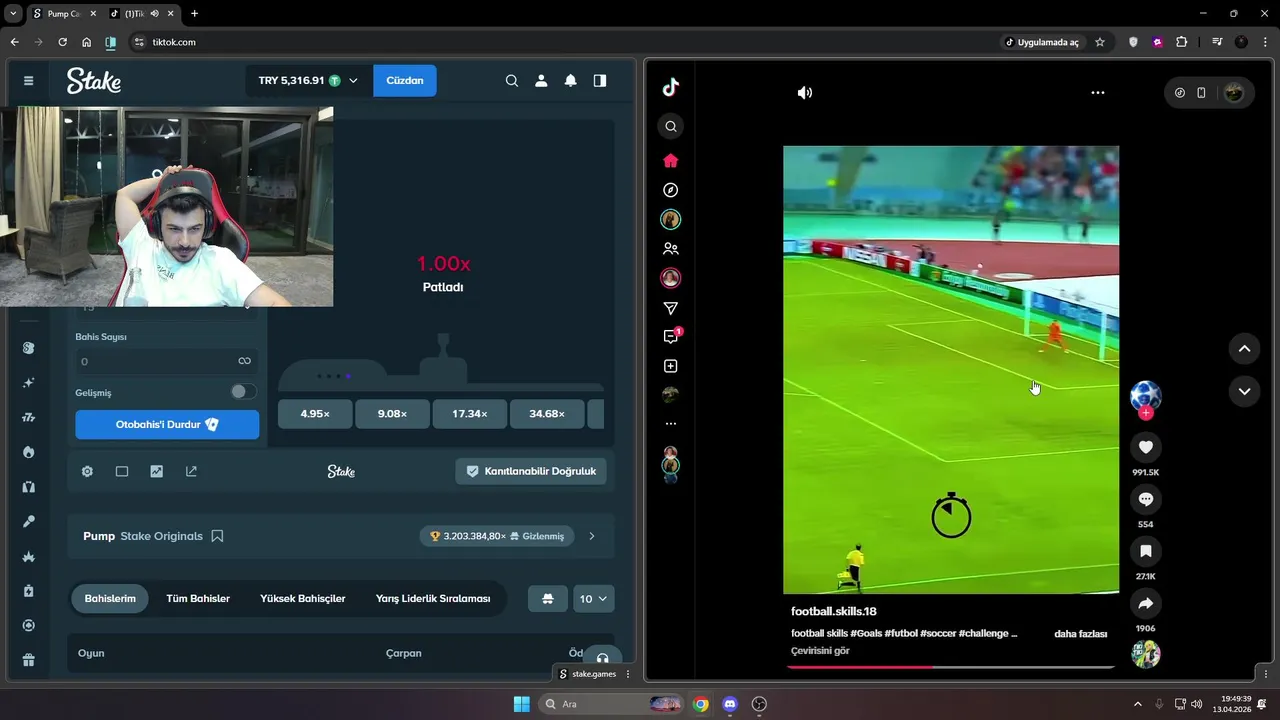Switch to Pump browser tab

tap(62, 14)
